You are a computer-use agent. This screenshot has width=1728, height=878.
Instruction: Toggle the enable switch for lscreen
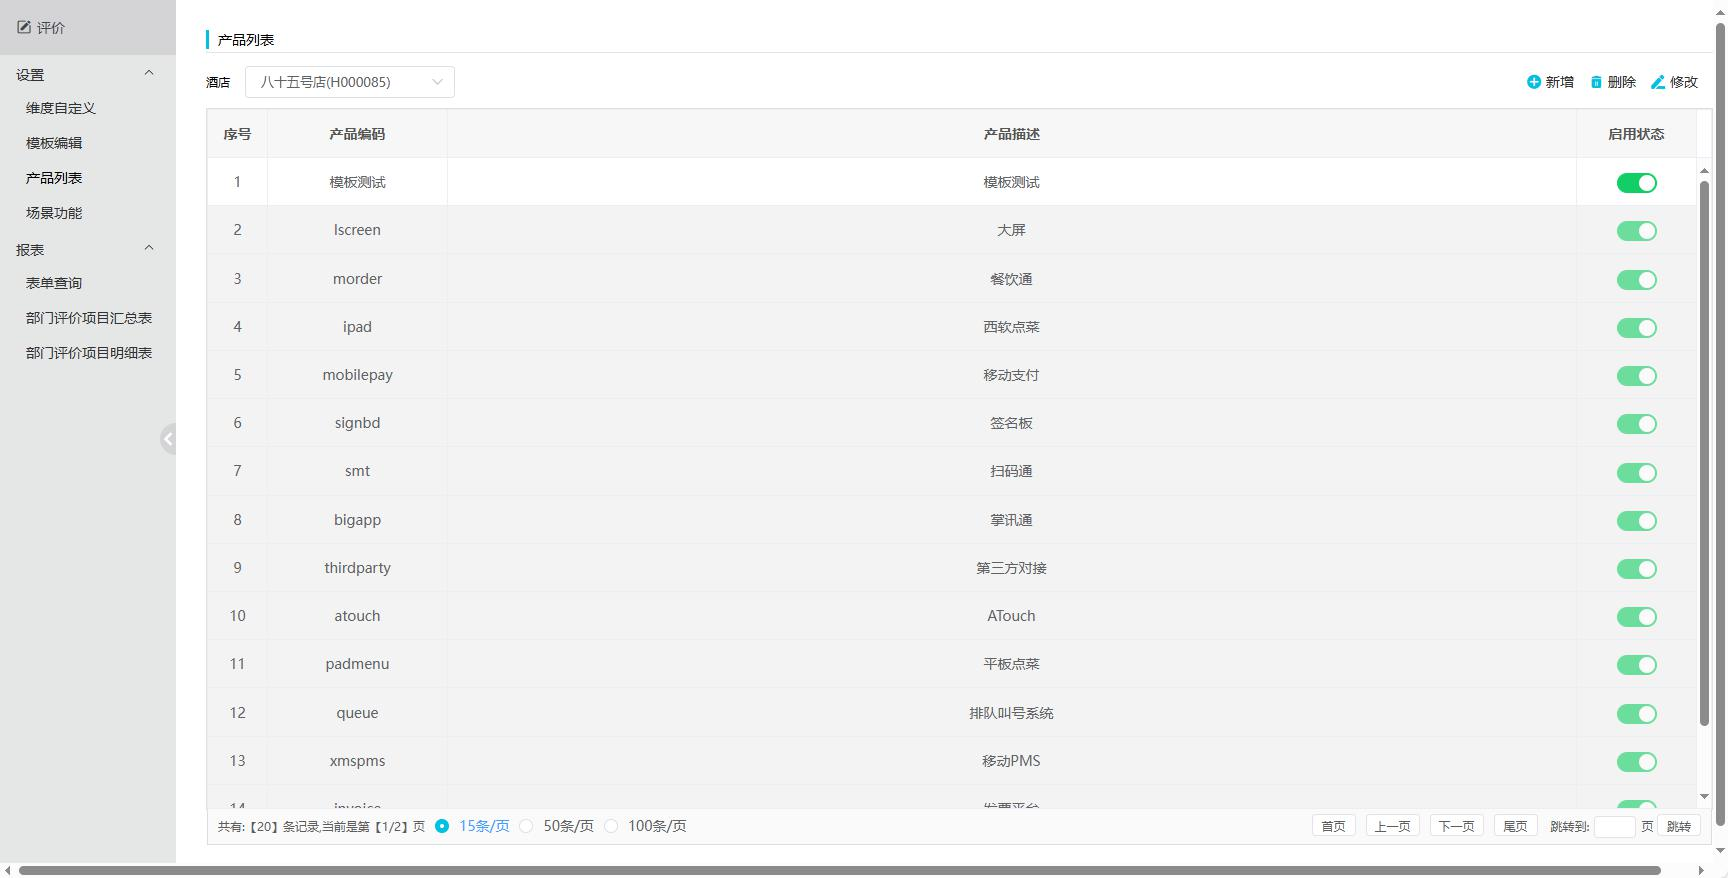pos(1636,231)
